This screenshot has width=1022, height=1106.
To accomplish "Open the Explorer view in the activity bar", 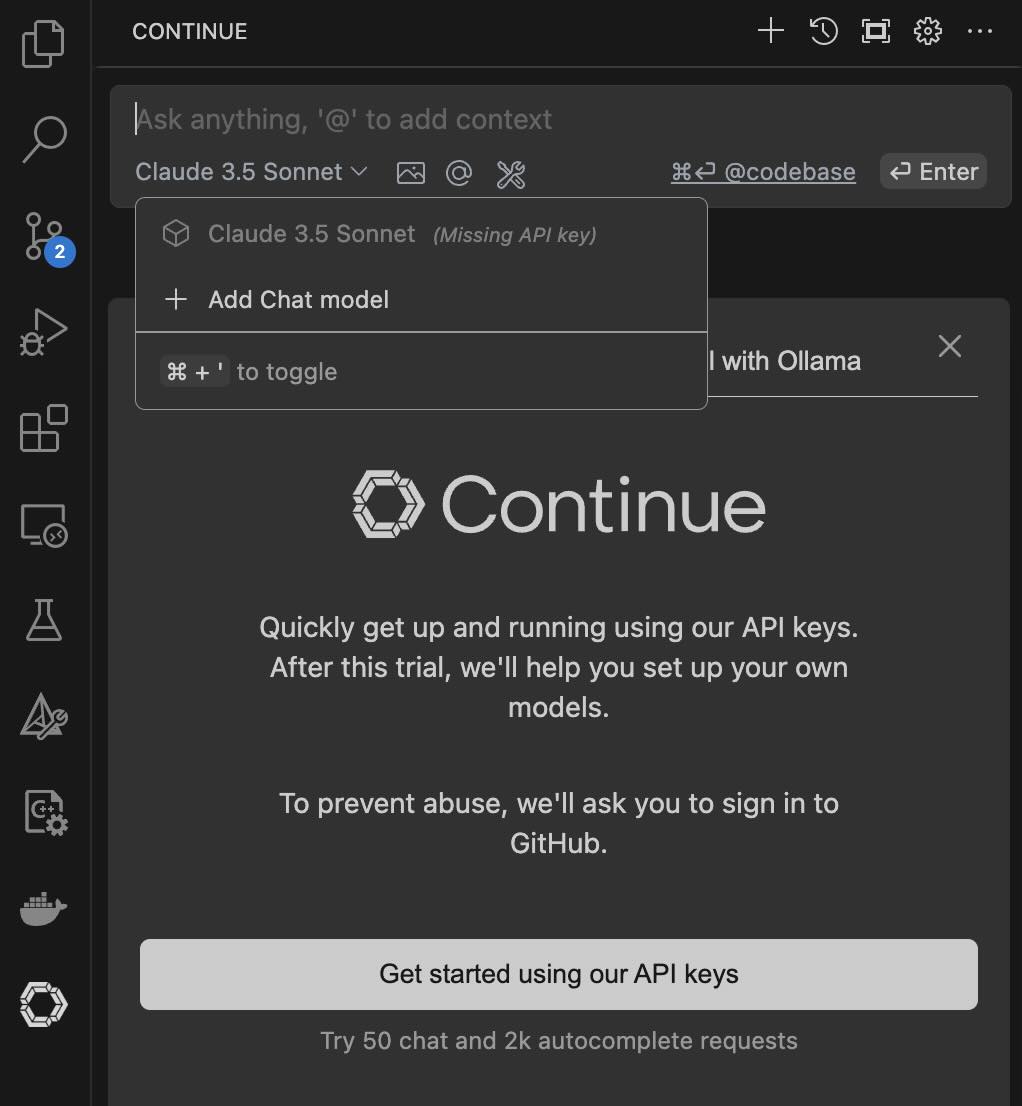I will pyautogui.click(x=44, y=44).
